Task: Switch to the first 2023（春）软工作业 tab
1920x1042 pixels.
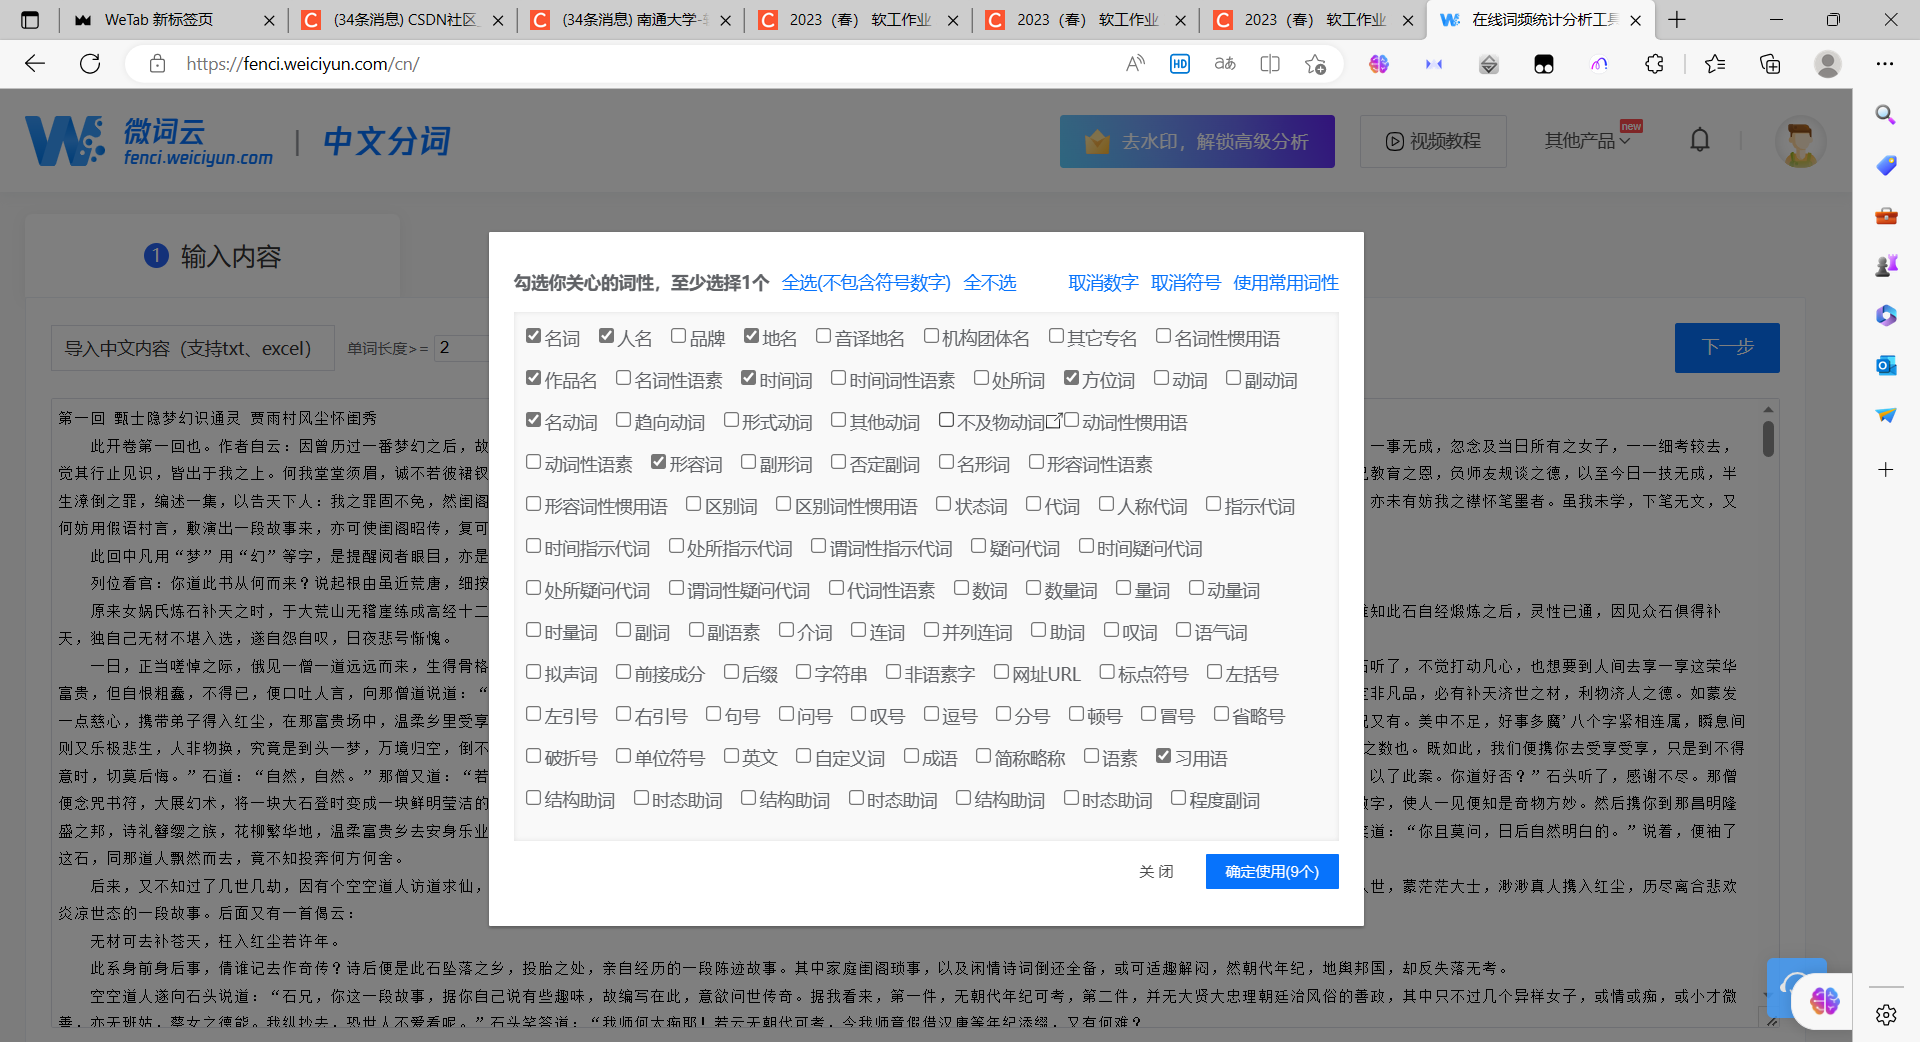Action: (860, 20)
